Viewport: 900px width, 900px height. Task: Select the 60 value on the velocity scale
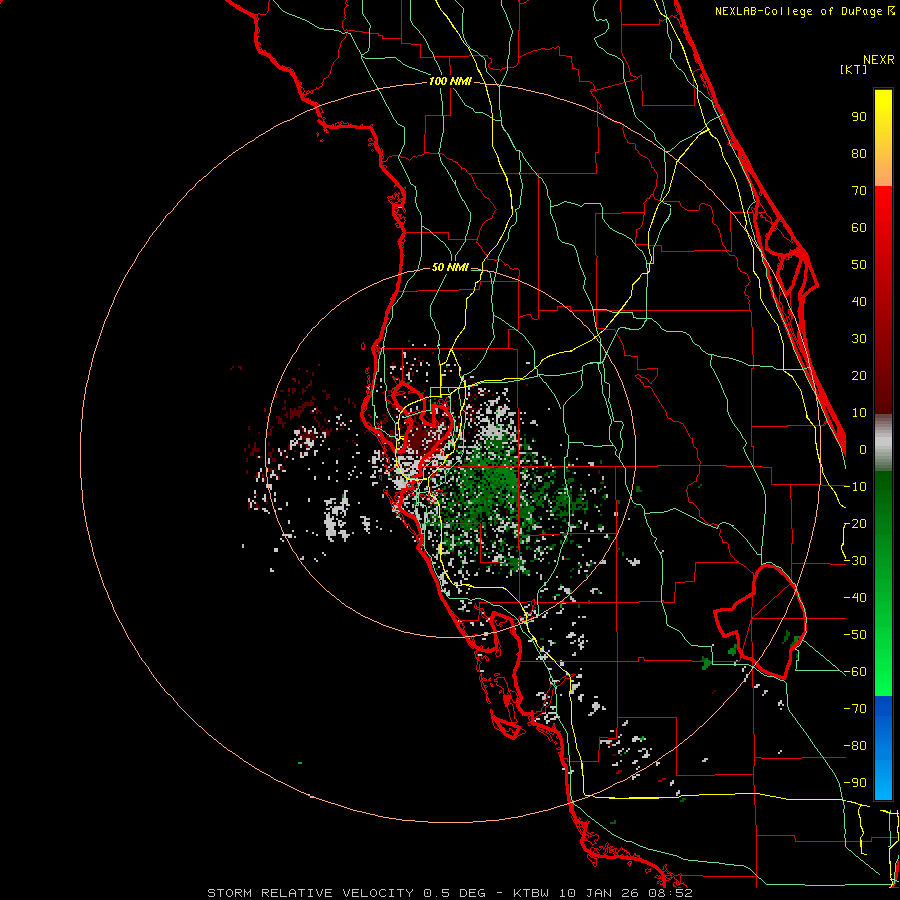coord(859,227)
